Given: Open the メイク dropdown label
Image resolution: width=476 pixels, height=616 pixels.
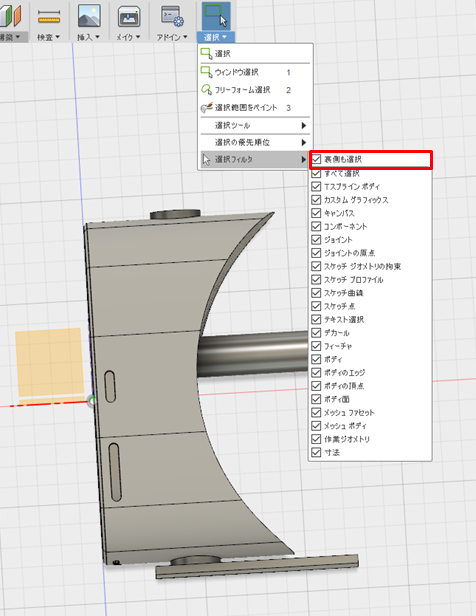Looking at the screenshot, I should [128, 37].
